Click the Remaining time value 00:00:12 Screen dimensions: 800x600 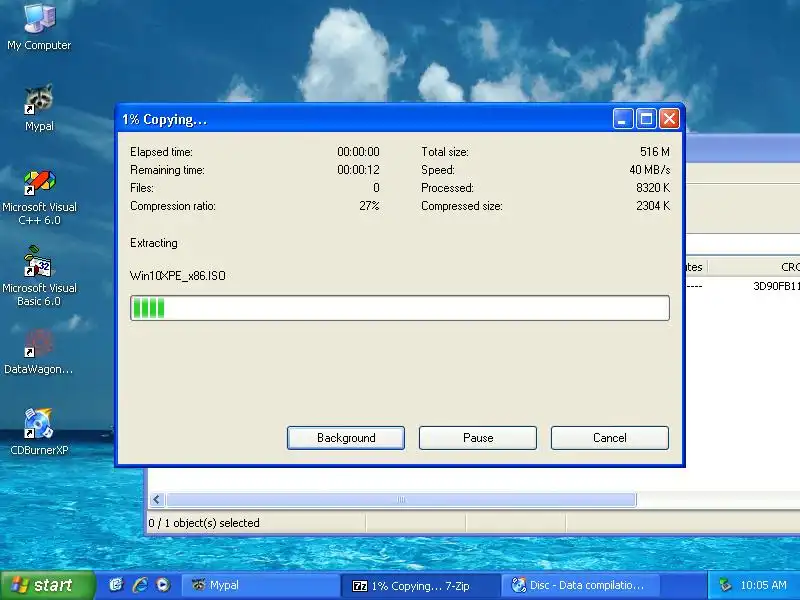(x=358, y=170)
